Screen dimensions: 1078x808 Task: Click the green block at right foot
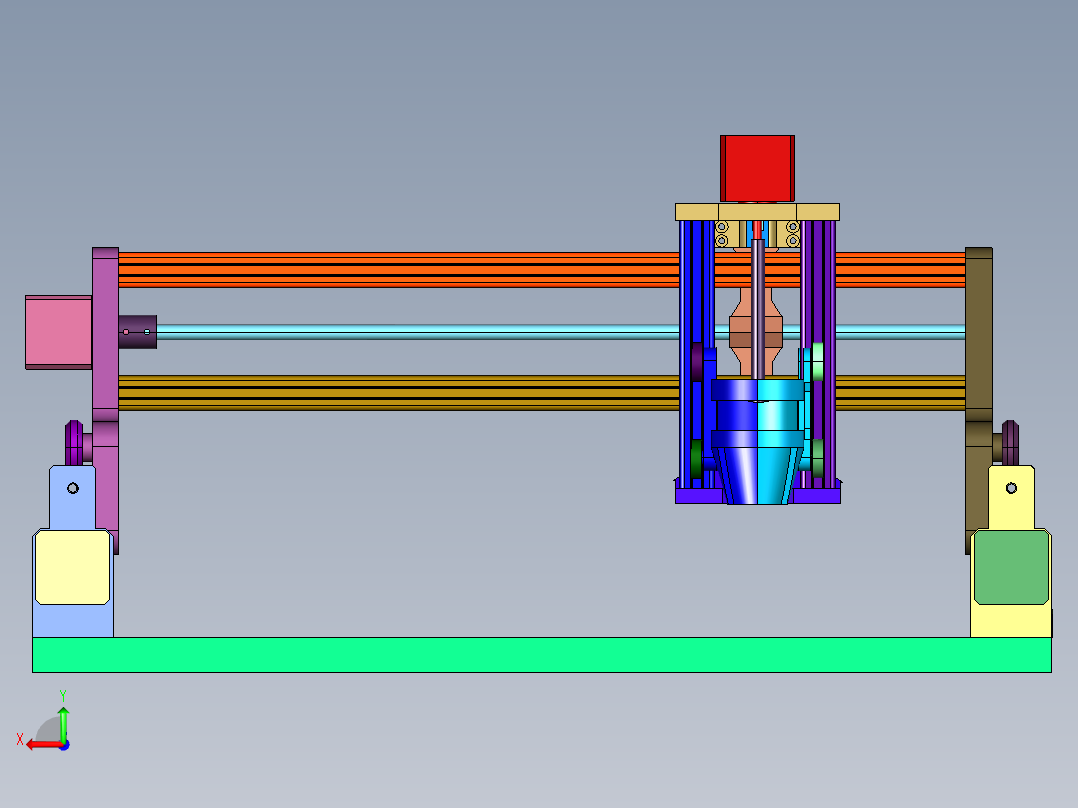tap(1011, 567)
